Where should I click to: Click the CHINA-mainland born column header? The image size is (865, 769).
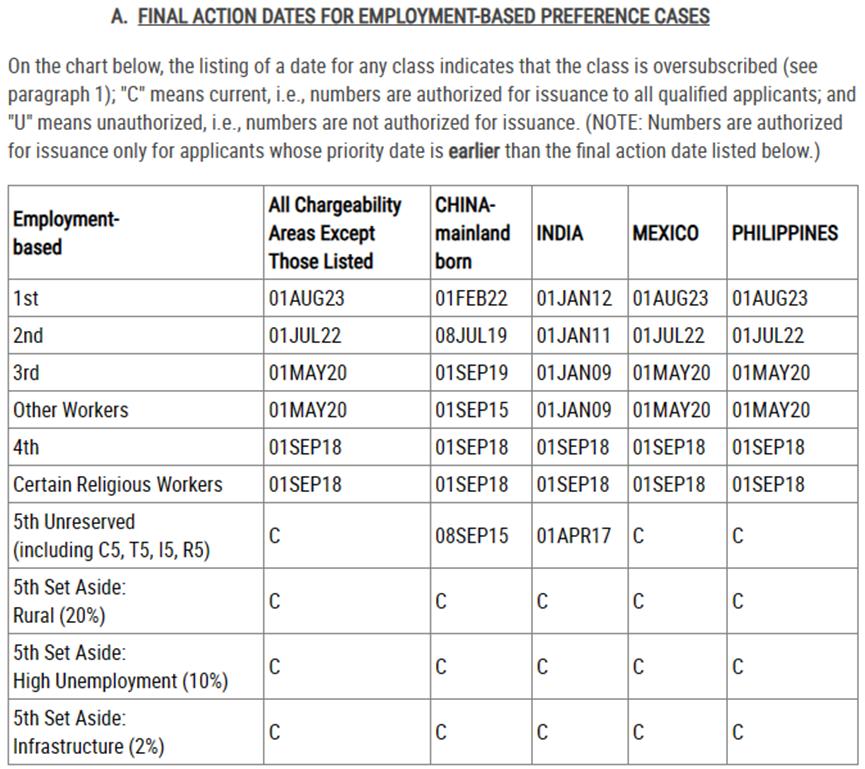click(472, 233)
